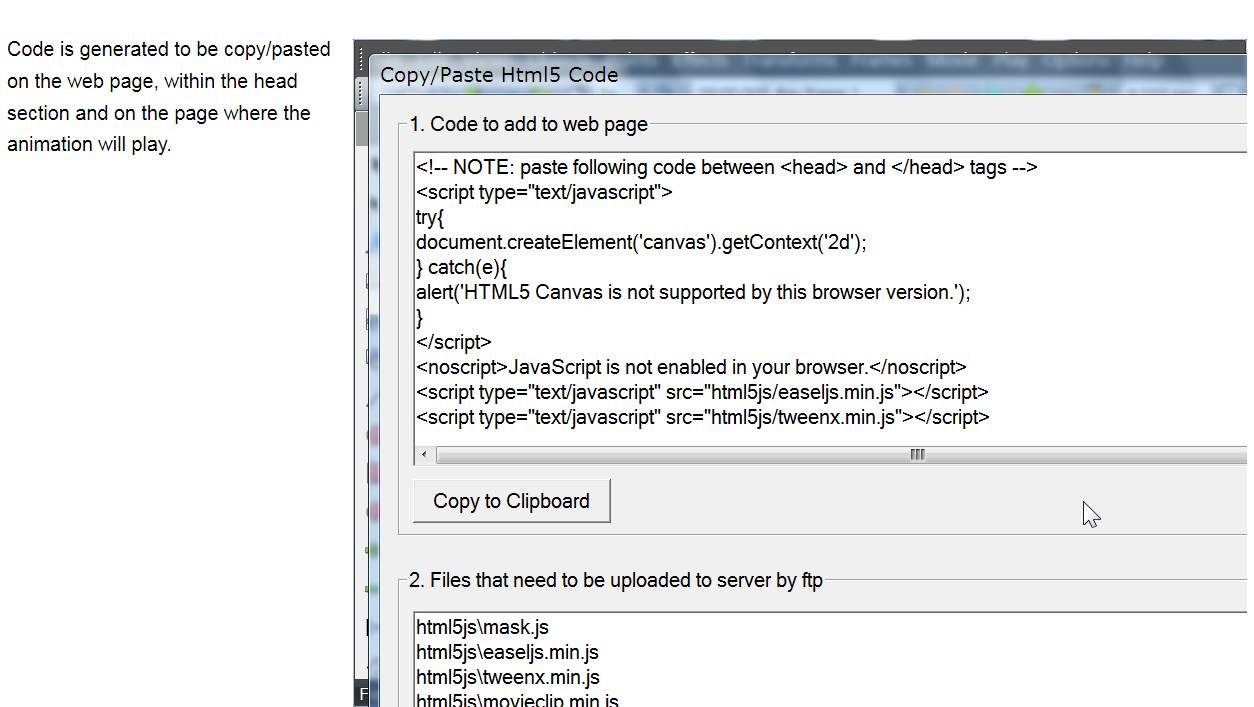Select html5js\tweenx.min.js in files list
The height and width of the screenshot is (707, 1254).
click(x=508, y=678)
